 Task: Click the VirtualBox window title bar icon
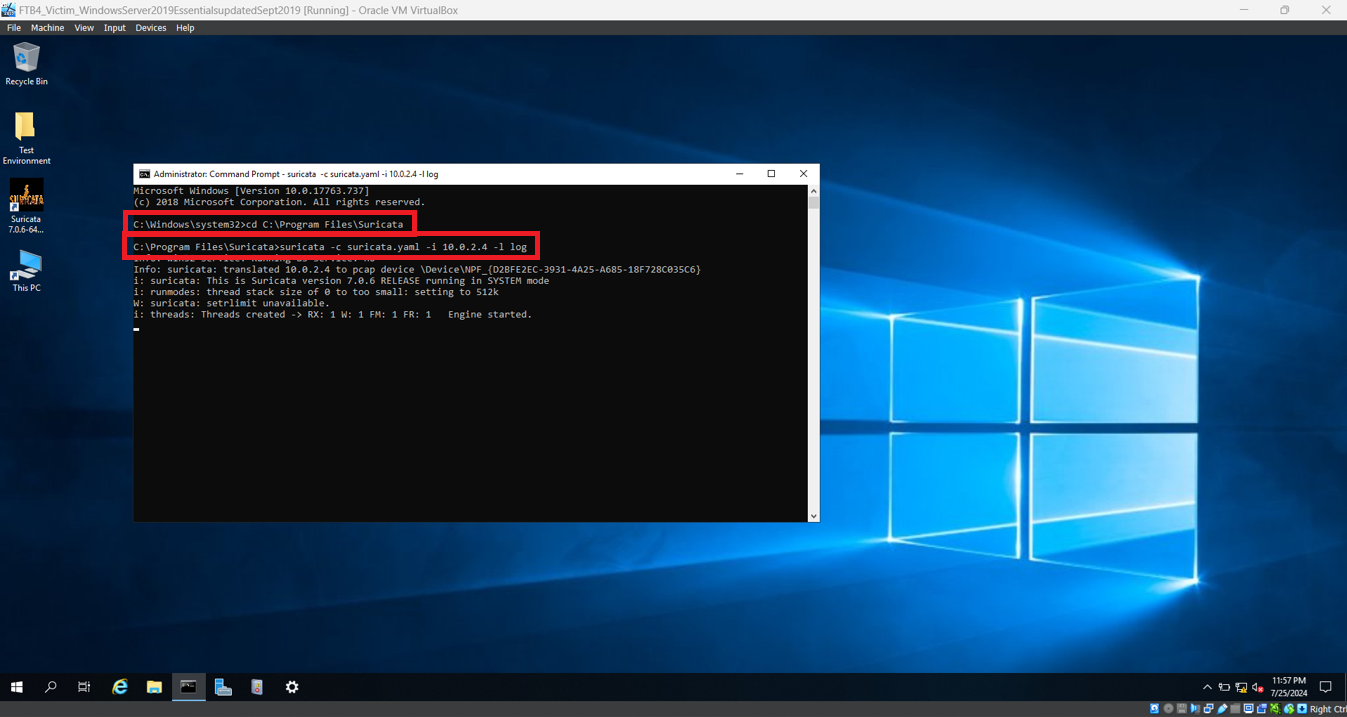point(8,10)
